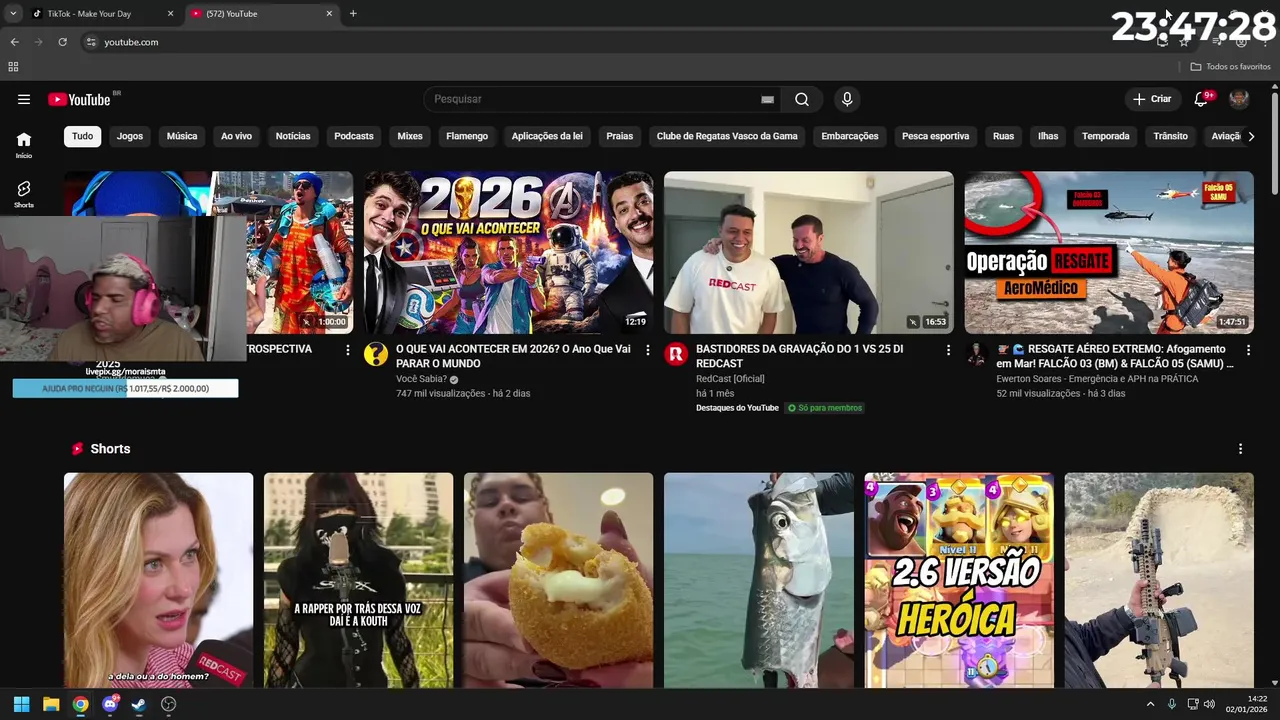Select the Mixes filter chip
Viewport: 1280px width, 720px height.
click(410, 136)
